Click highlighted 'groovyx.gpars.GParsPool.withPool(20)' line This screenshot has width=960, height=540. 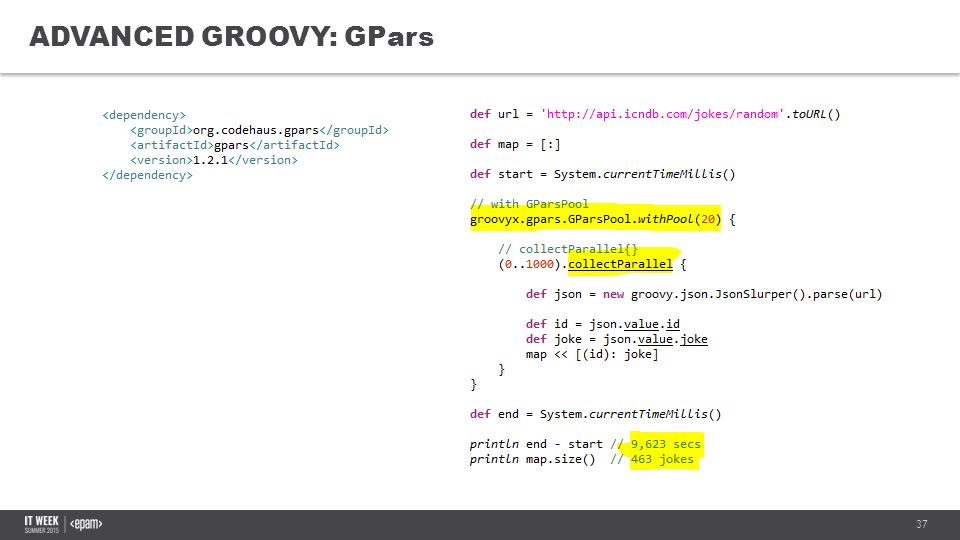(x=596, y=219)
